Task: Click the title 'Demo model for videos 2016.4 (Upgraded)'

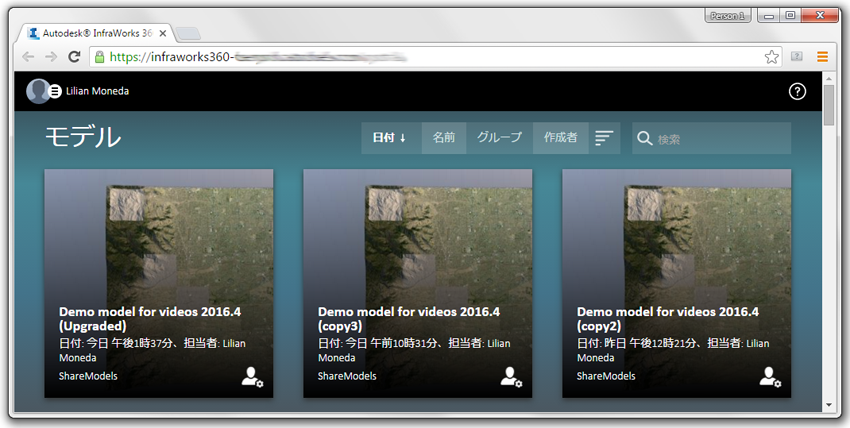Action: (150, 319)
